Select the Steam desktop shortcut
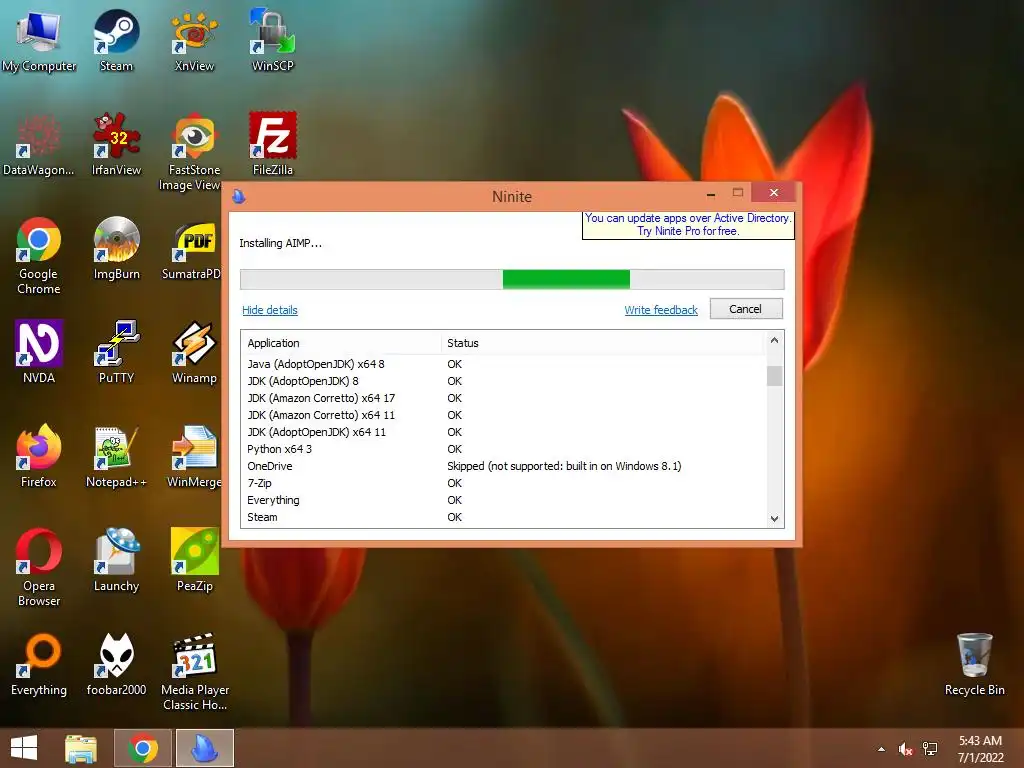1024x768 pixels. (116, 40)
